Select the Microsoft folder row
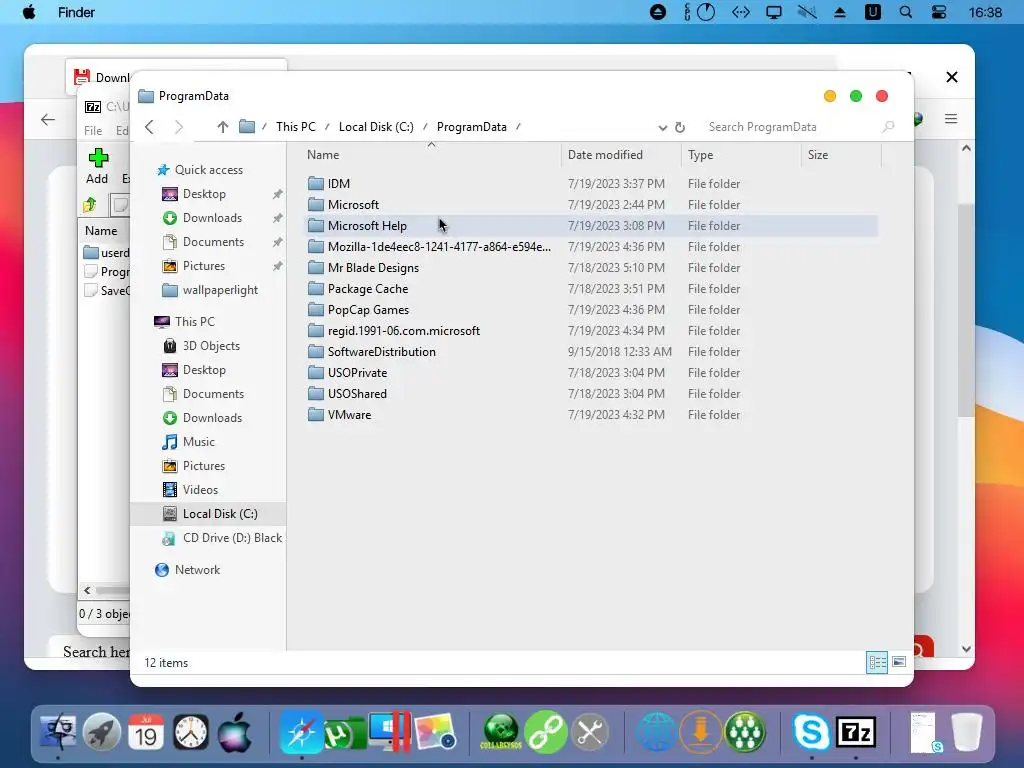The height and width of the screenshot is (768, 1024). tap(591, 204)
